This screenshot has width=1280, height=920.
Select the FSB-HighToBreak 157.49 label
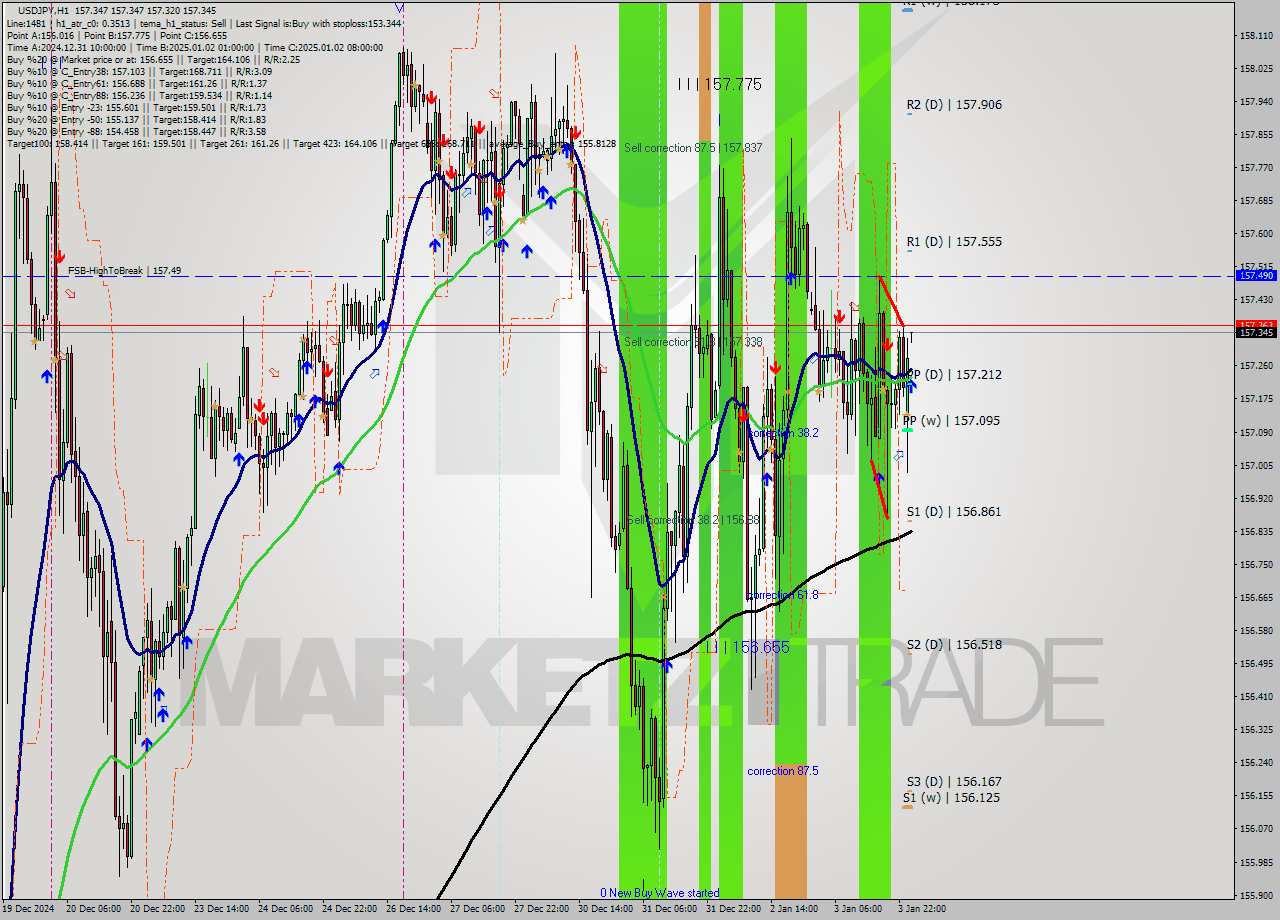(125, 271)
